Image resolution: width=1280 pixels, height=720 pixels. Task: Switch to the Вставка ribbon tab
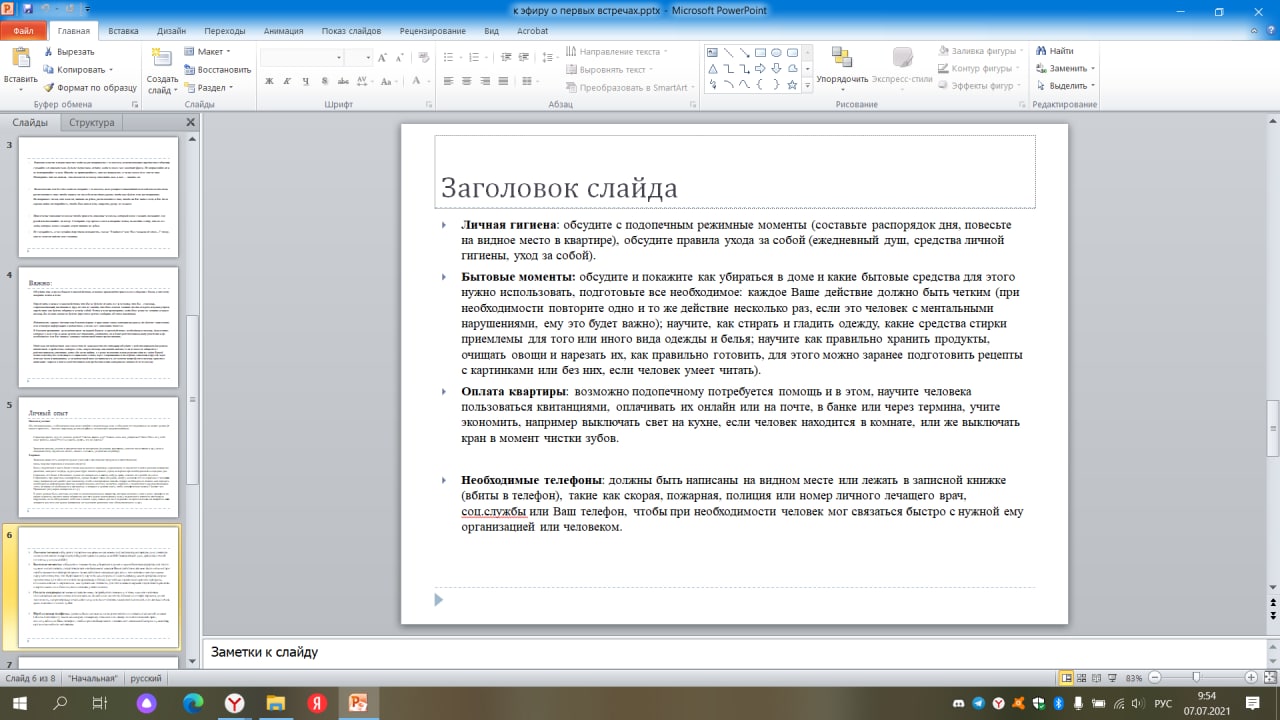click(x=123, y=30)
